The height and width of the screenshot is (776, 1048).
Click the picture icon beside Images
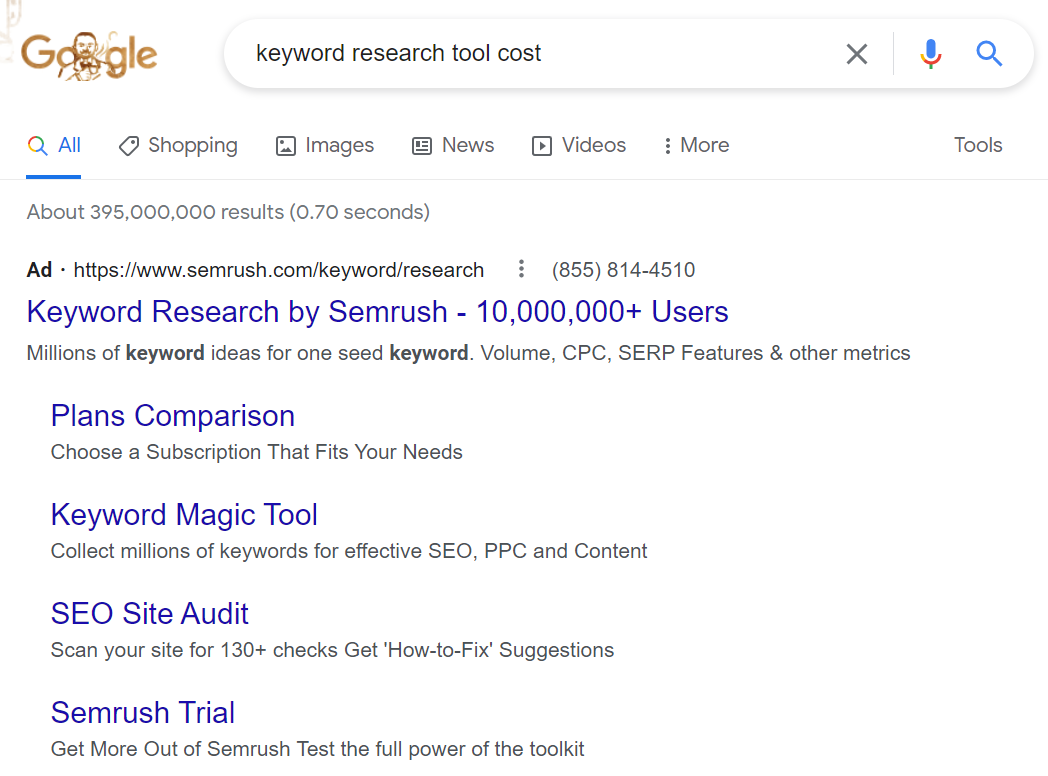285,145
